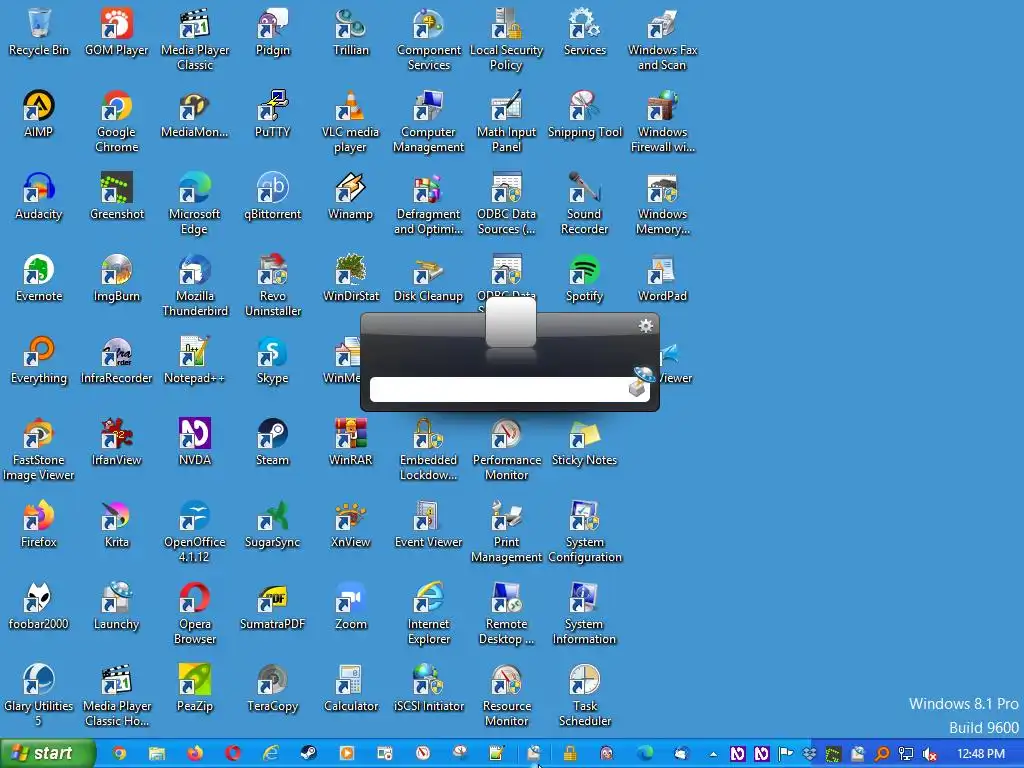Select the Steam desktop shortcut
The width and height of the screenshot is (1024, 768).
272,443
